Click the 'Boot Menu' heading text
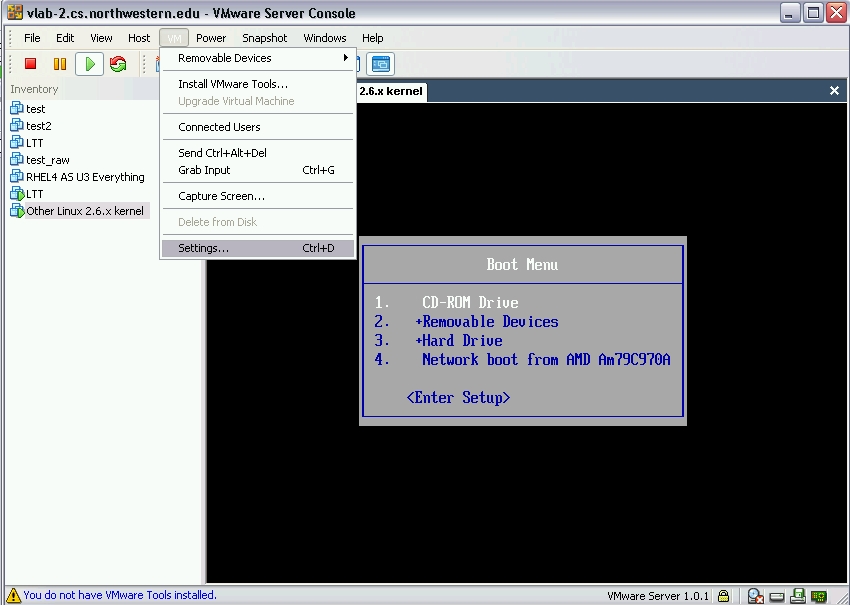850x605 pixels. 522,265
